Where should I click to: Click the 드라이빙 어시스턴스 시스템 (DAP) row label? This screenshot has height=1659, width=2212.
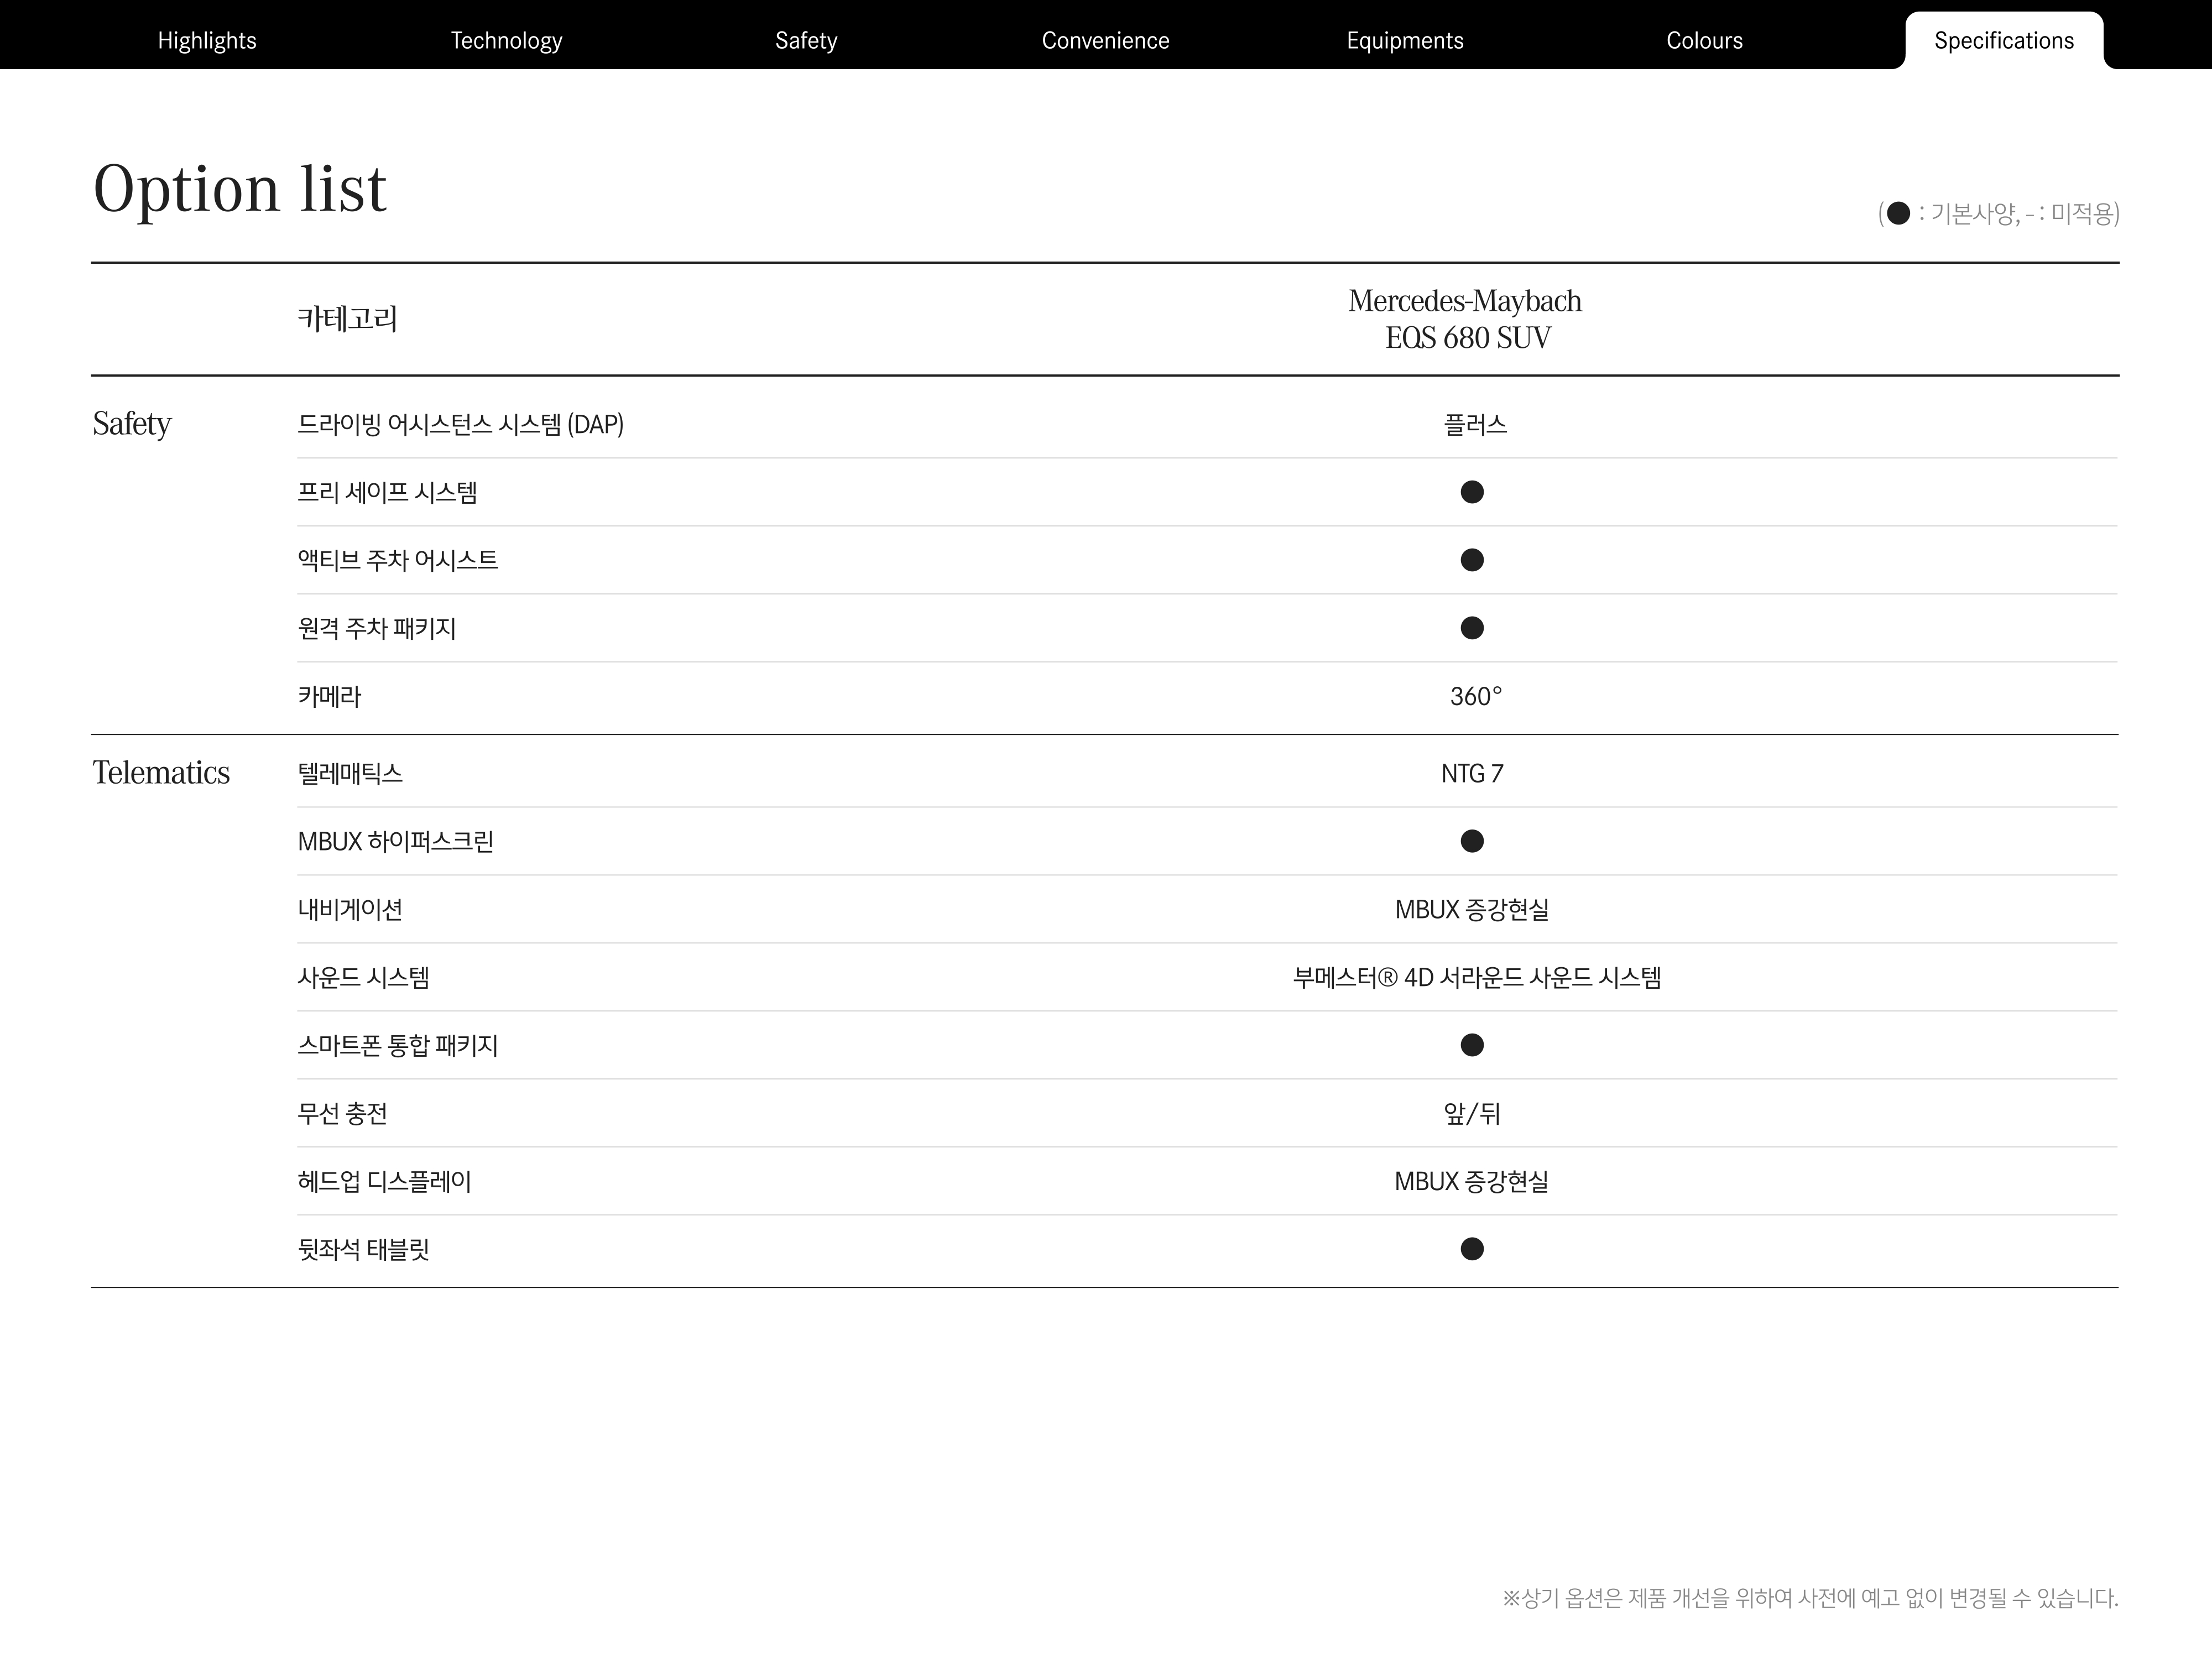pos(460,424)
